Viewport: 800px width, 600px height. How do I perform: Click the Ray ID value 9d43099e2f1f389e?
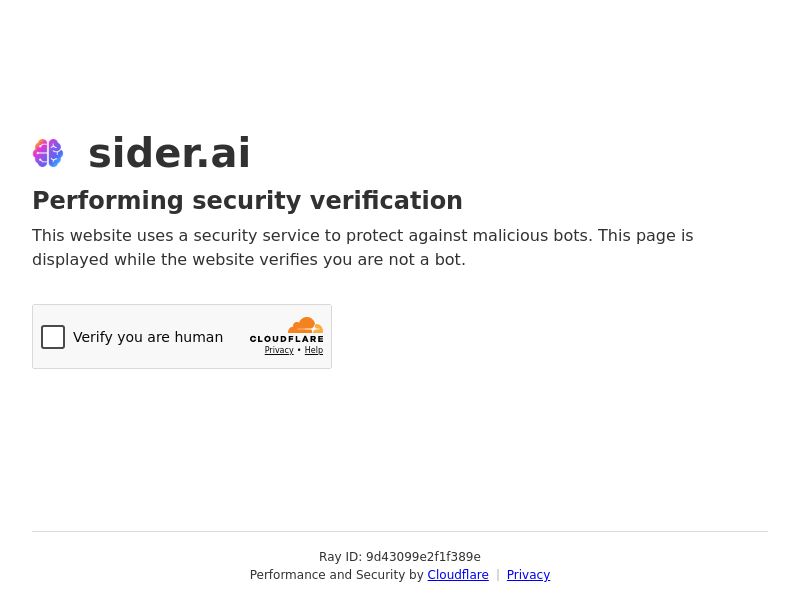423,556
